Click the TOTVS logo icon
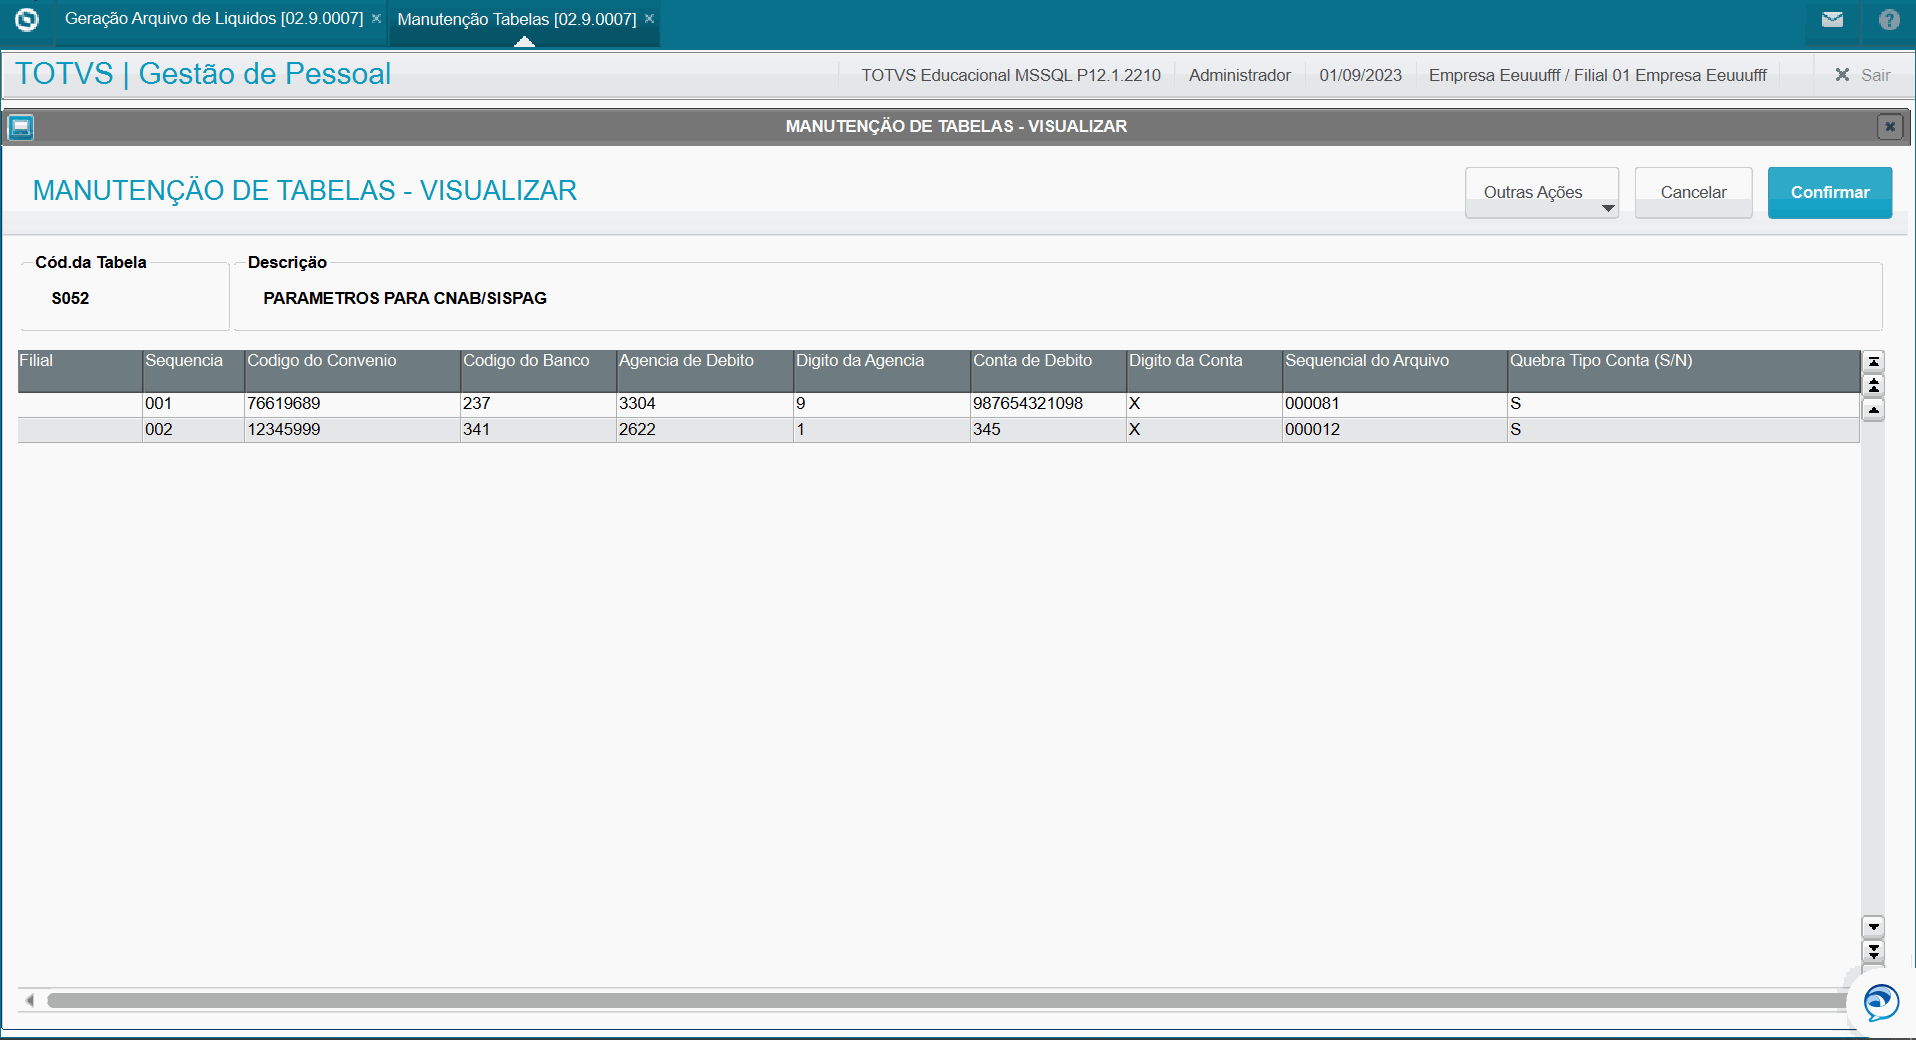 (27, 19)
